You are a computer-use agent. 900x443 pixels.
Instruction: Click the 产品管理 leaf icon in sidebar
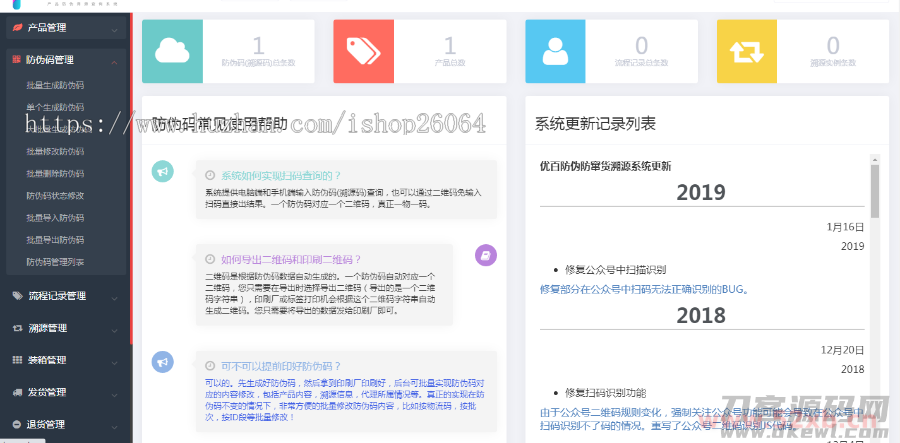tap(17, 28)
